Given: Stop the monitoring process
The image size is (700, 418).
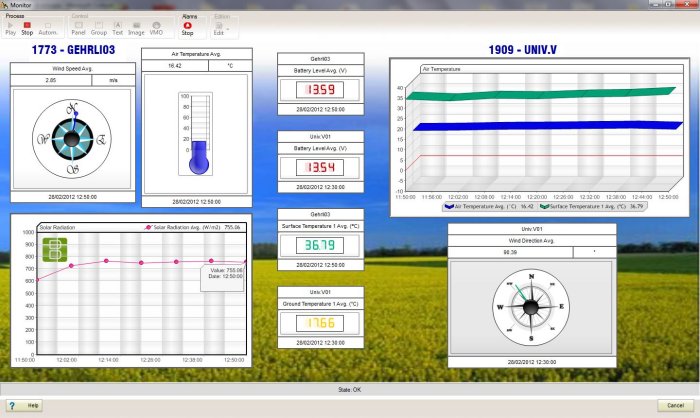Looking at the screenshot, I should point(27,27).
